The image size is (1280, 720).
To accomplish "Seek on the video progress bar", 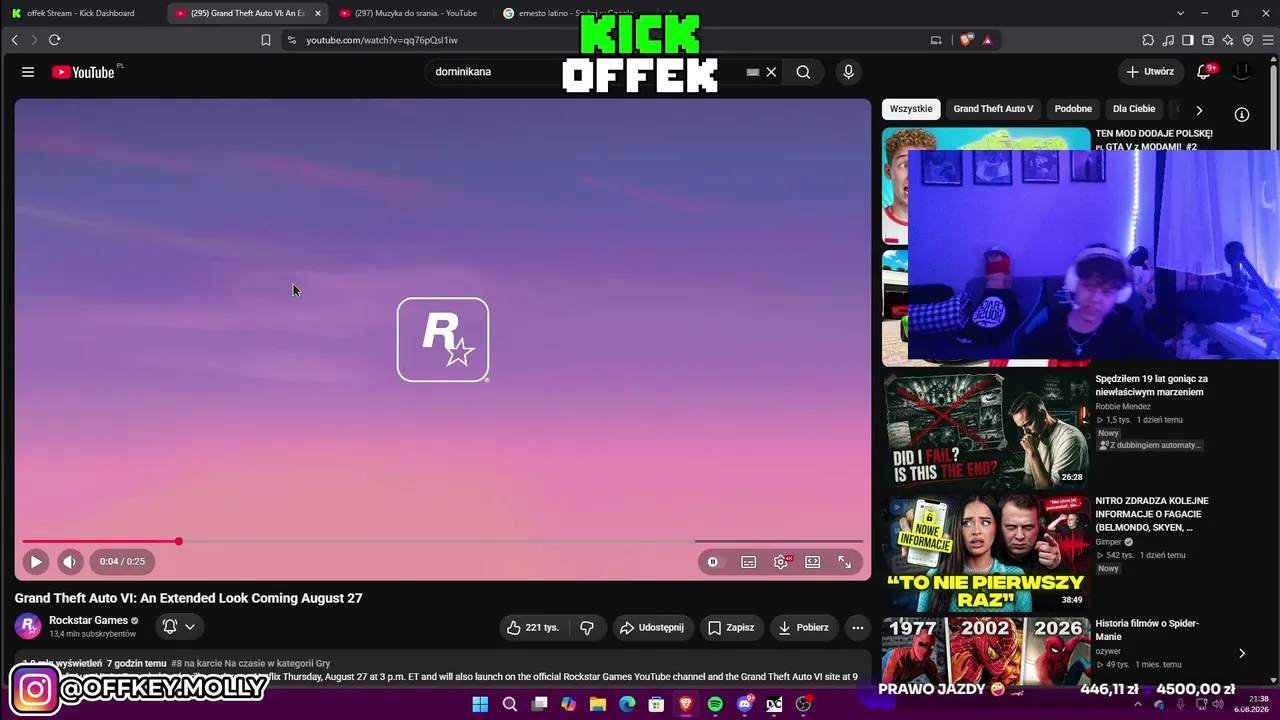I will coord(443,541).
